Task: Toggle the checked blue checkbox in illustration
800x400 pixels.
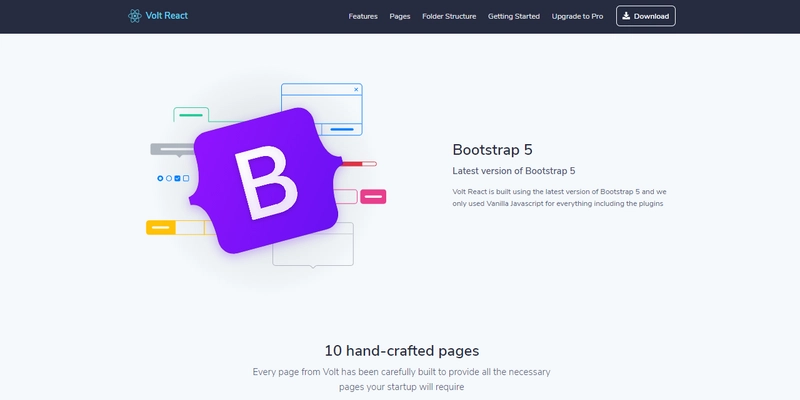Action: [178, 179]
